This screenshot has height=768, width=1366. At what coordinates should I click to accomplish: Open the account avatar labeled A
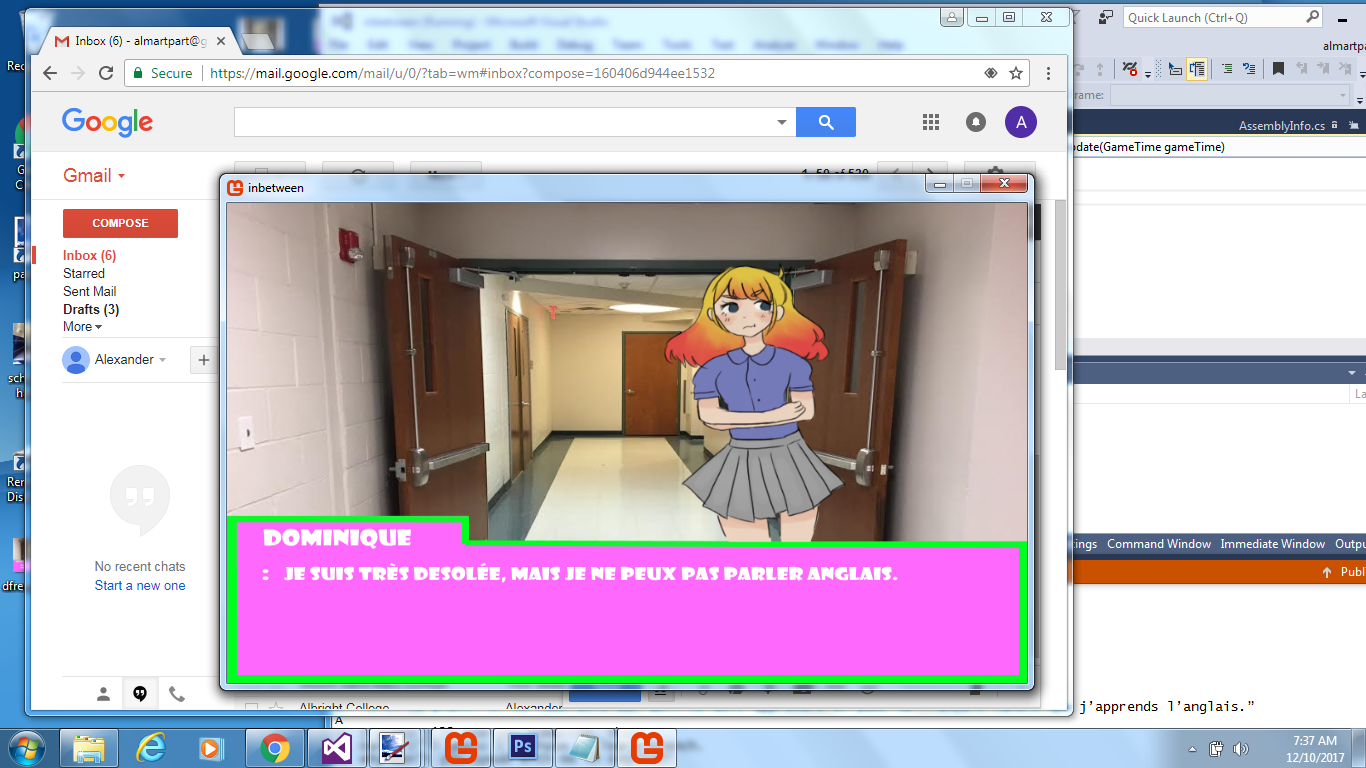pos(1021,122)
